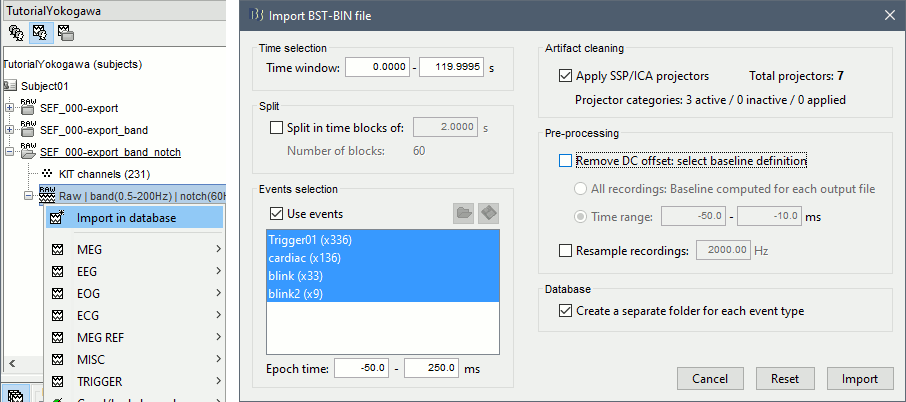
Task: Select the functional data by subjects view icon
Action: pos(41,33)
